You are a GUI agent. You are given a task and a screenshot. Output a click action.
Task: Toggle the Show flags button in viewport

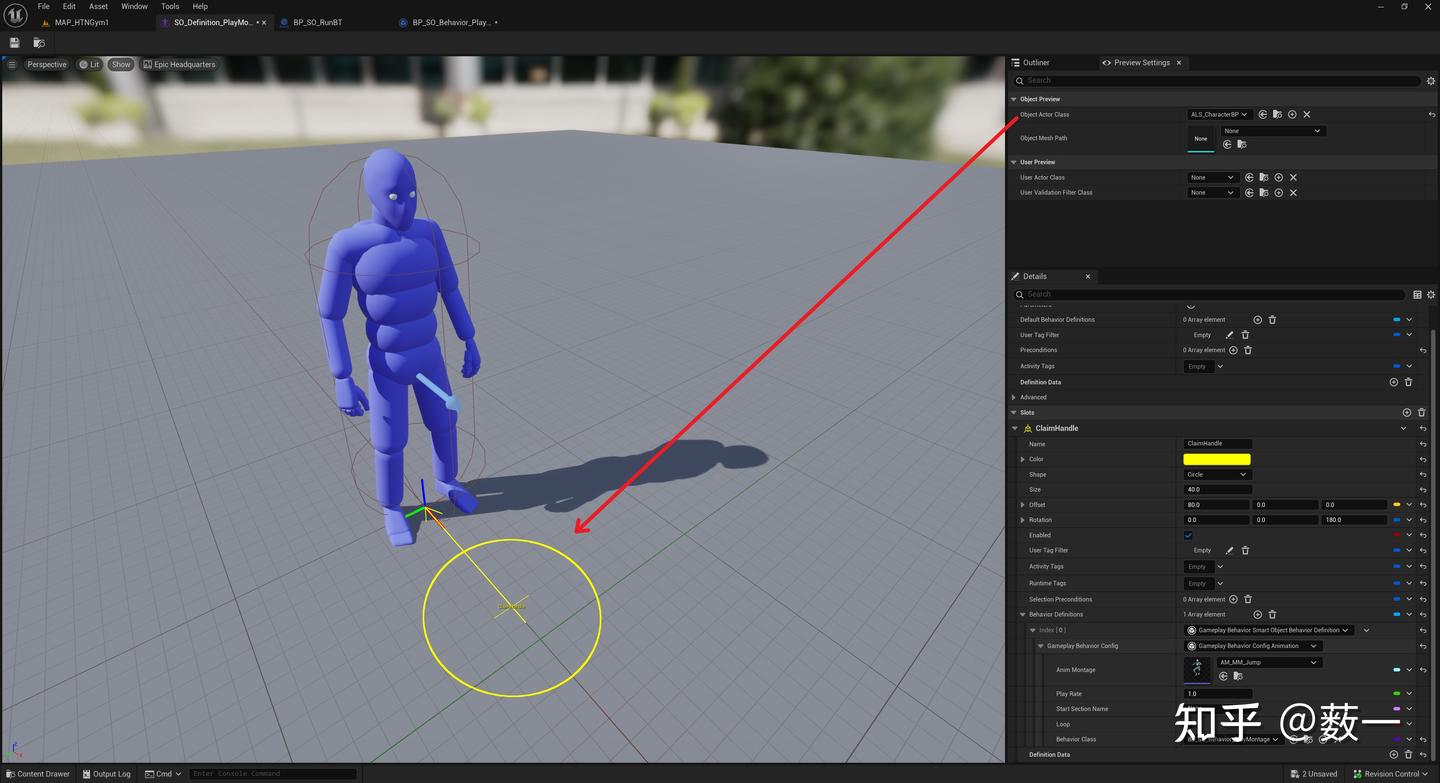tap(120, 64)
